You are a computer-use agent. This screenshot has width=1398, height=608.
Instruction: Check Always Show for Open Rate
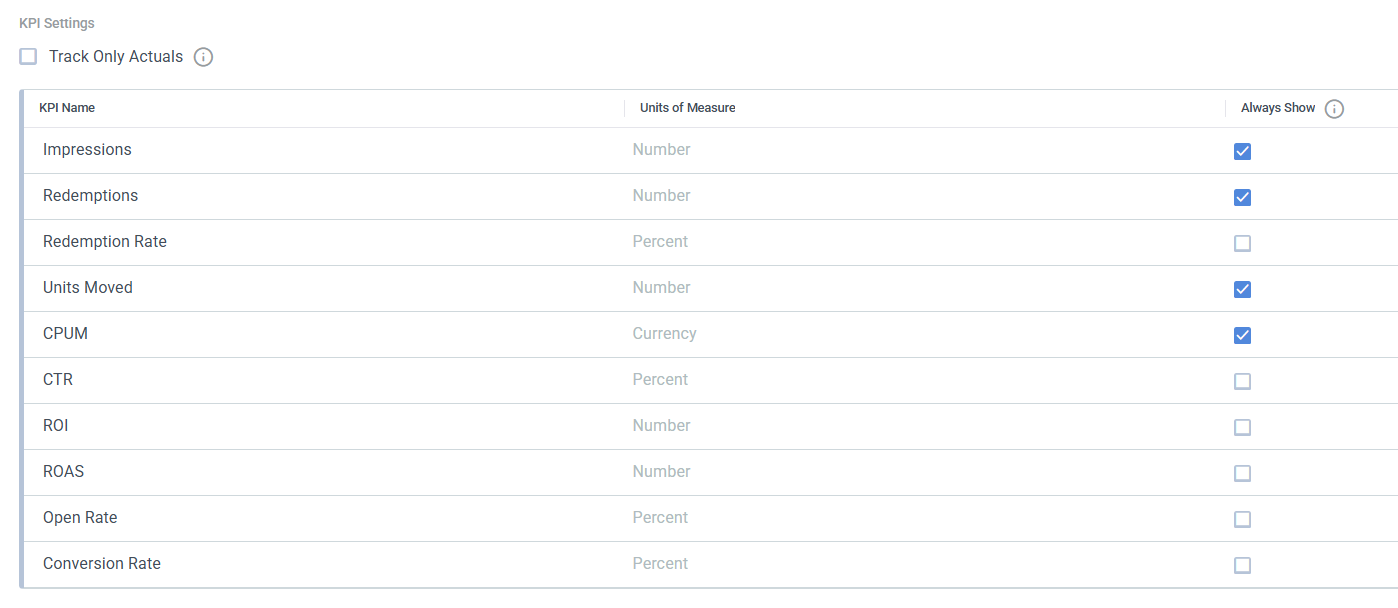pos(1242,519)
